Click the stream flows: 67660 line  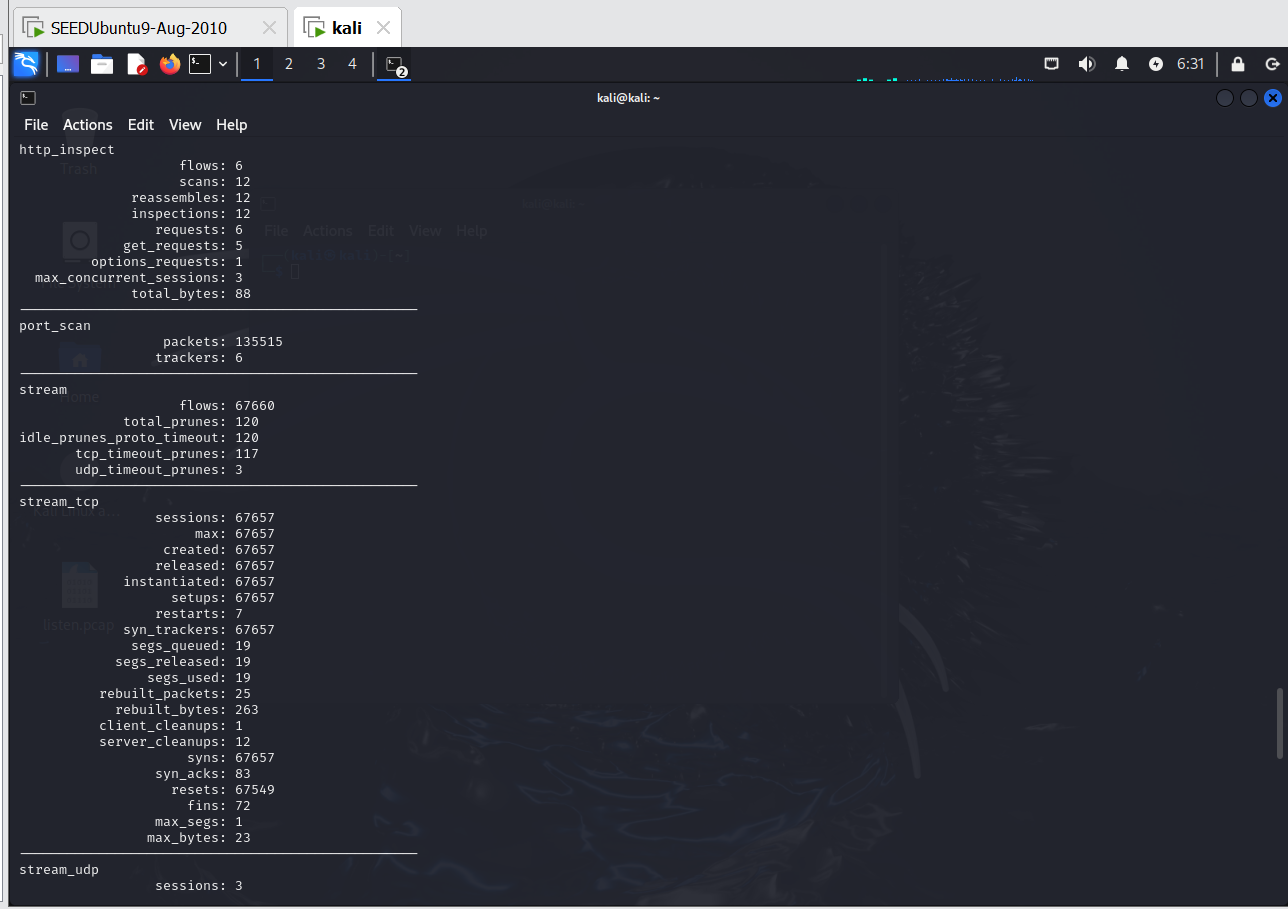(227, 406)
